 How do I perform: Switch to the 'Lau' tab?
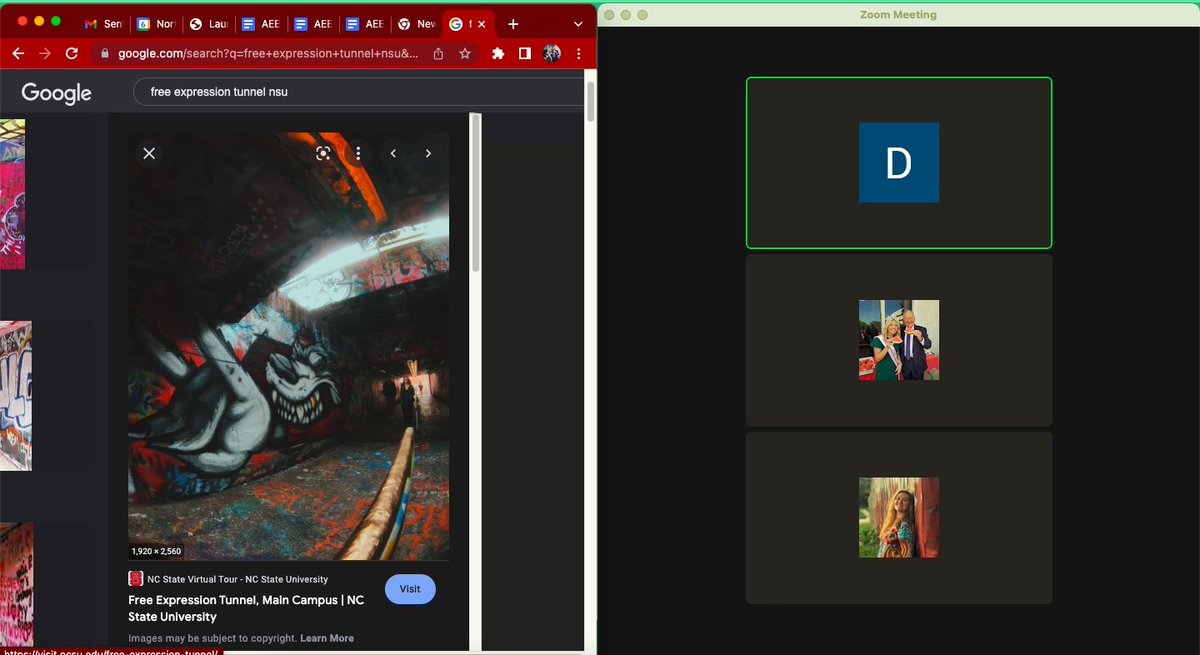tap(207, 24)
